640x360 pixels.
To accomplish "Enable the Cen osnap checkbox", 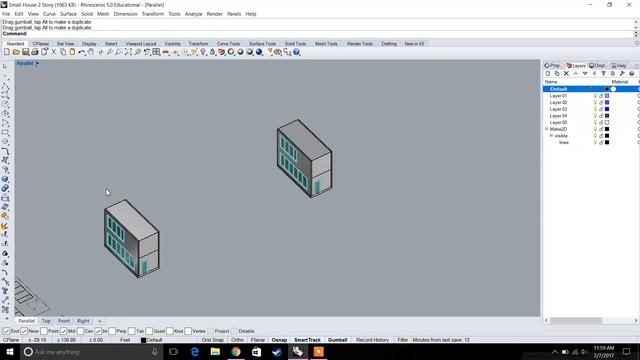I will [x=81, y=331].
